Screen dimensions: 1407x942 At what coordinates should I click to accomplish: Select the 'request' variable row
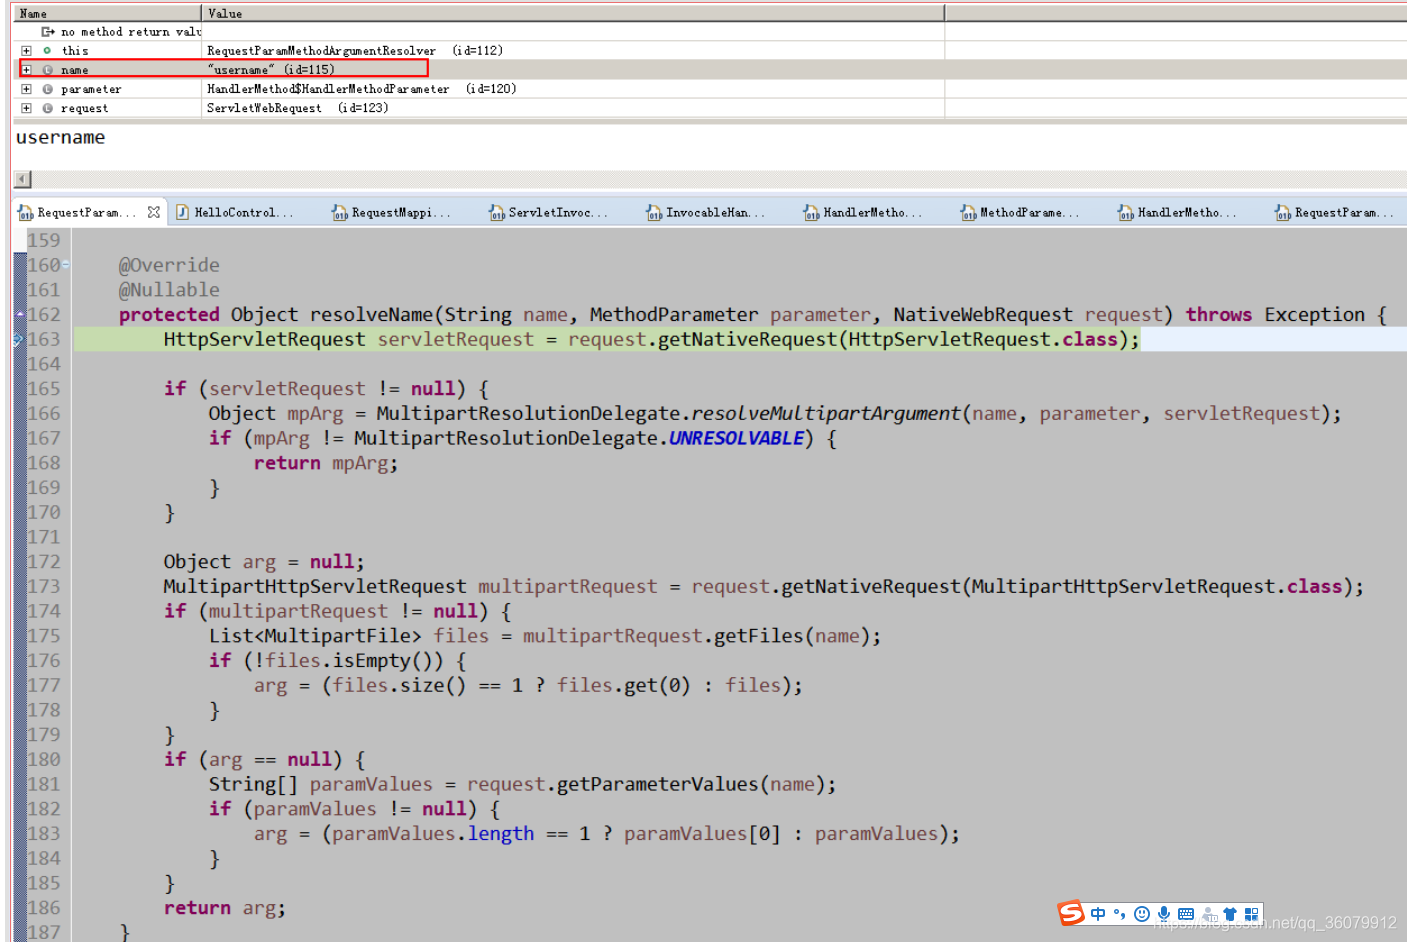710,108
